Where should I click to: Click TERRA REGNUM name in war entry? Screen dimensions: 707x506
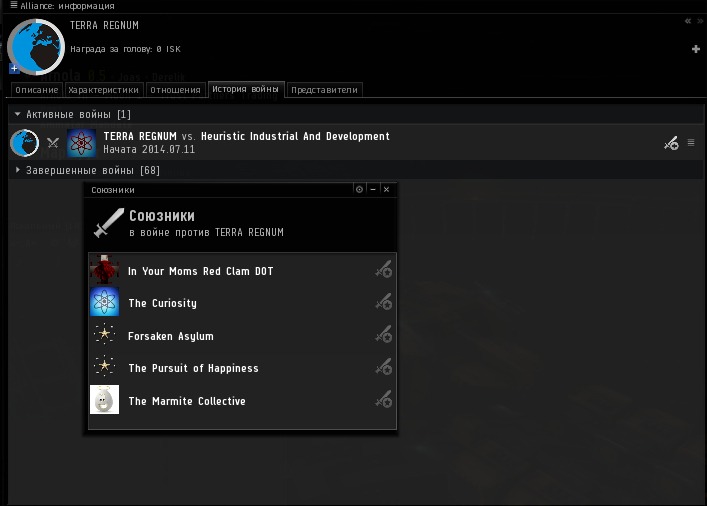tap(140, 136)
